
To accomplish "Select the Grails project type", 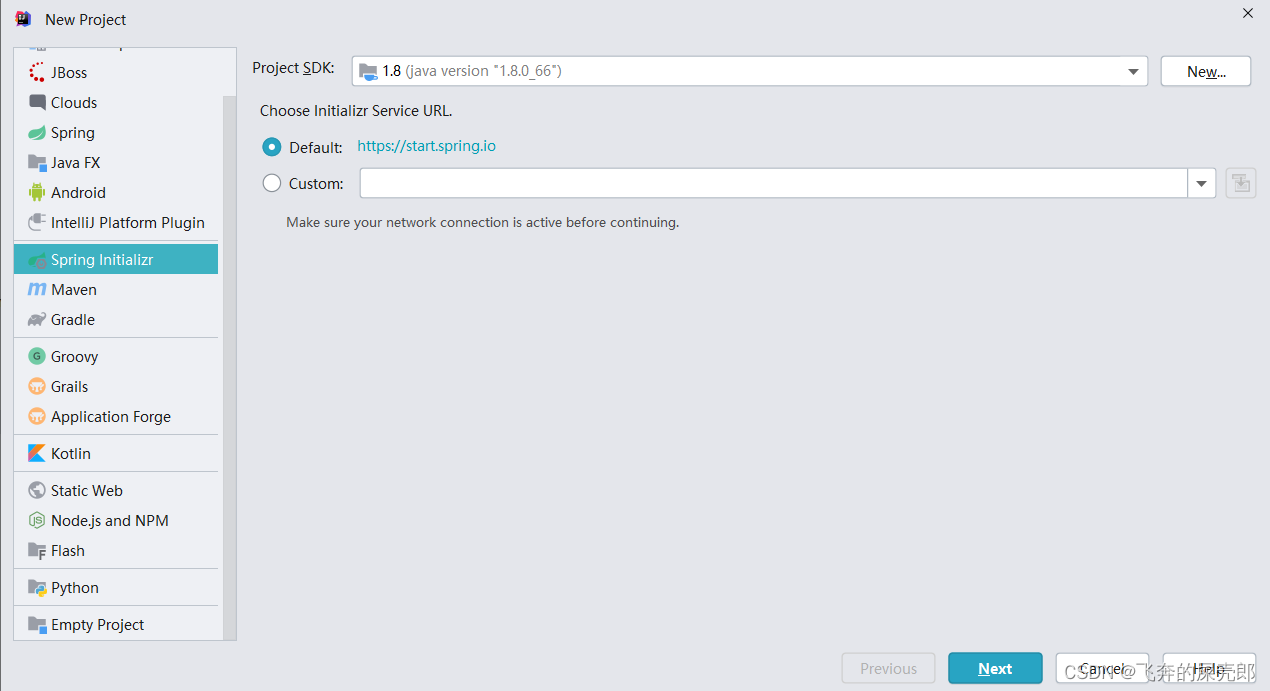I will [x=67, y=386].
